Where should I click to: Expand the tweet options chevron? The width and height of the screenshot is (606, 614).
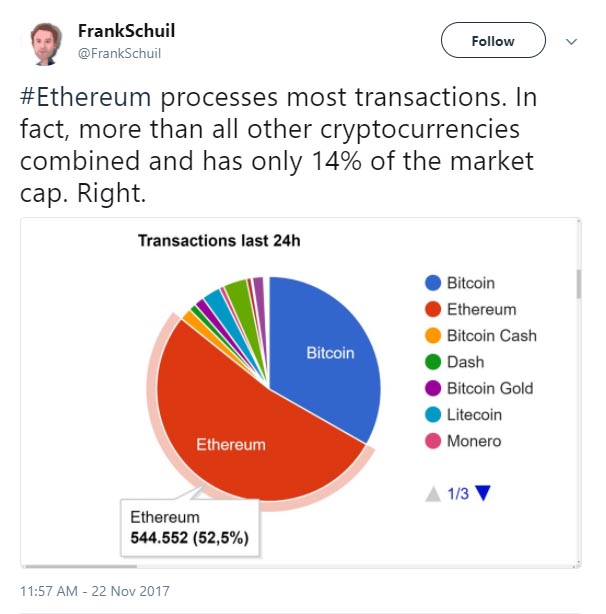pyautogui.click(x=572, y=42)
